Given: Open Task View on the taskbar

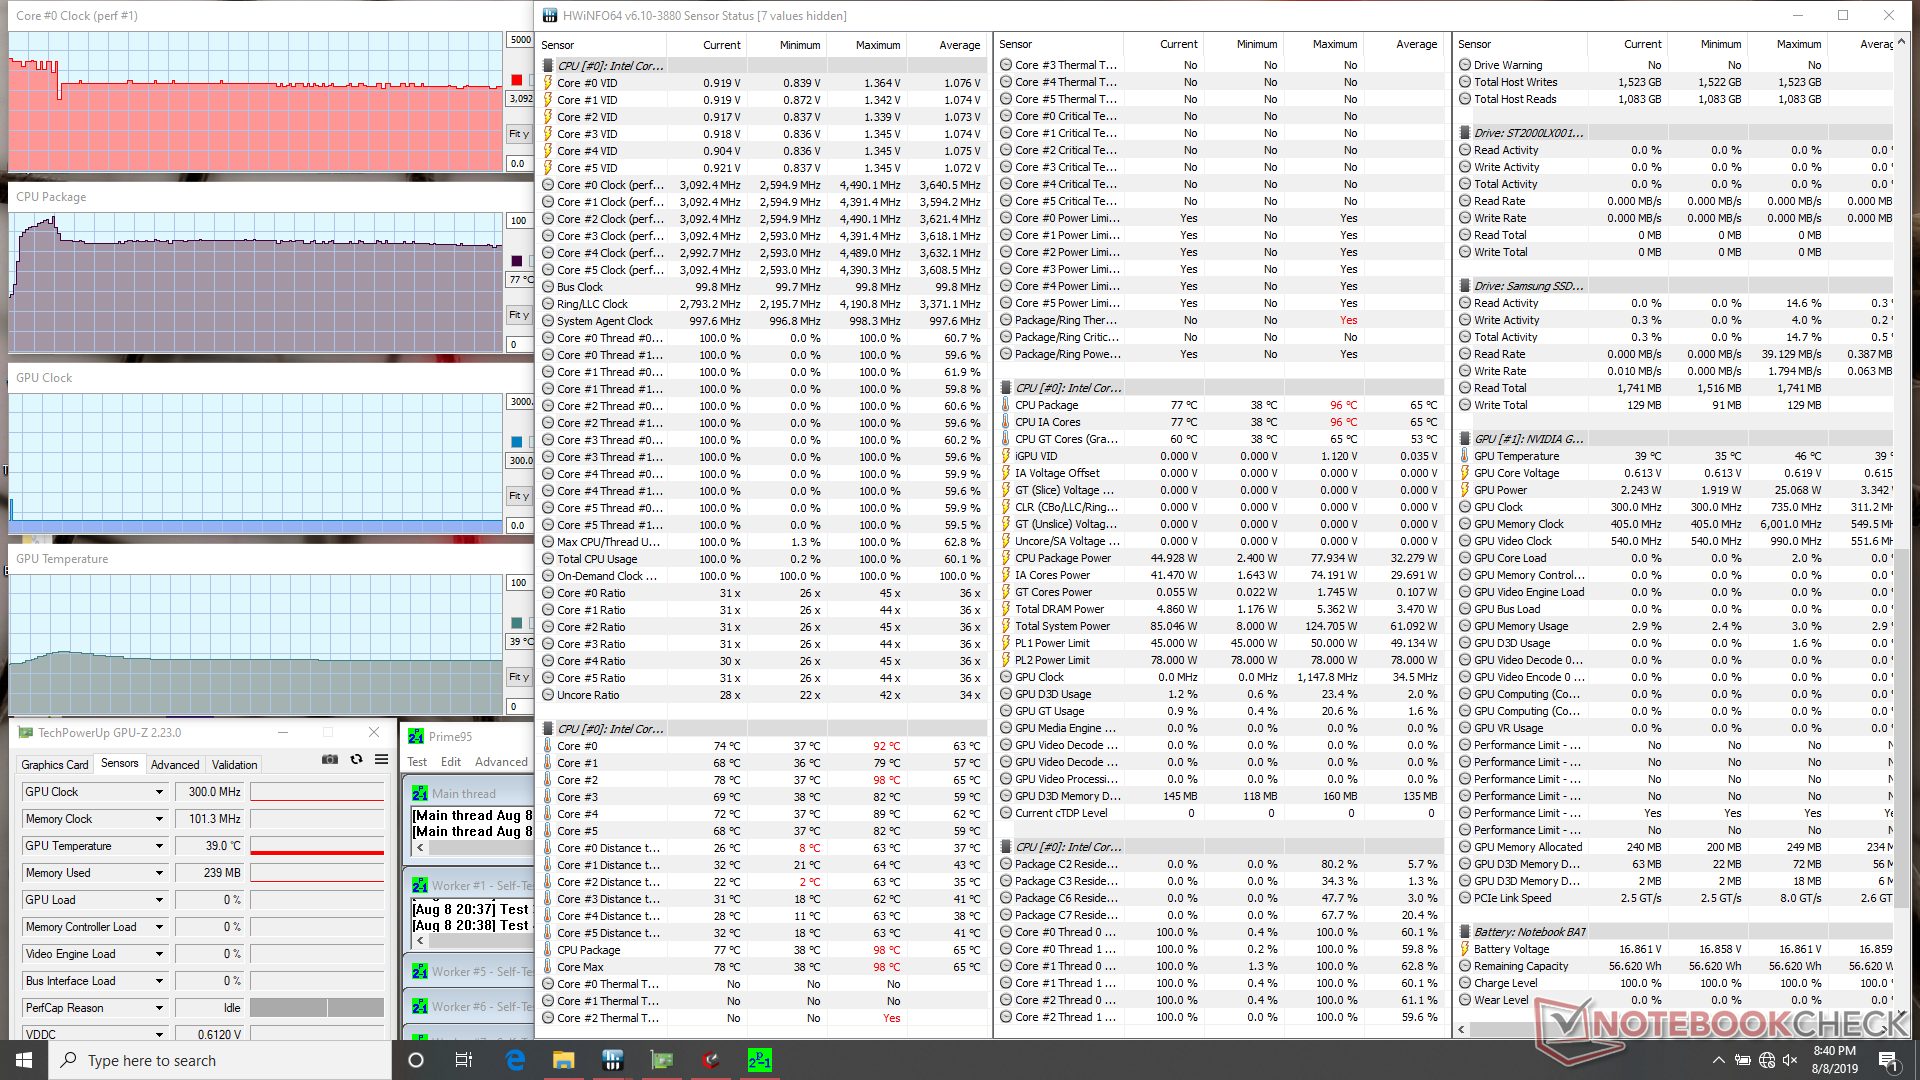Looking at the screenshot, I should tap(463, 1060).
